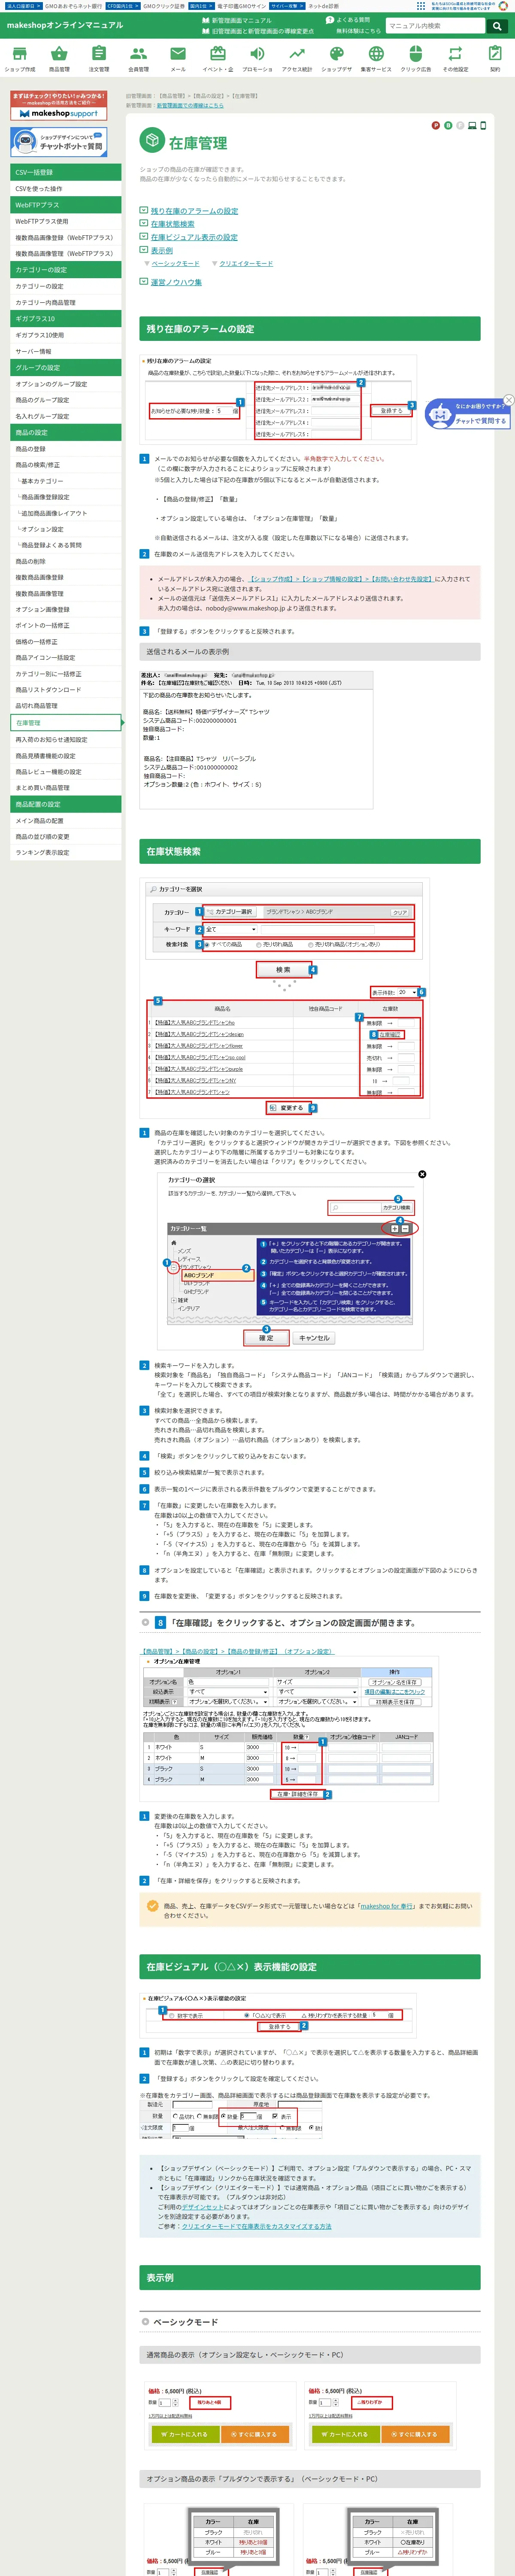Open the 契約 document icon
This screenshot has width=515, height=2576.
point(495,58)
